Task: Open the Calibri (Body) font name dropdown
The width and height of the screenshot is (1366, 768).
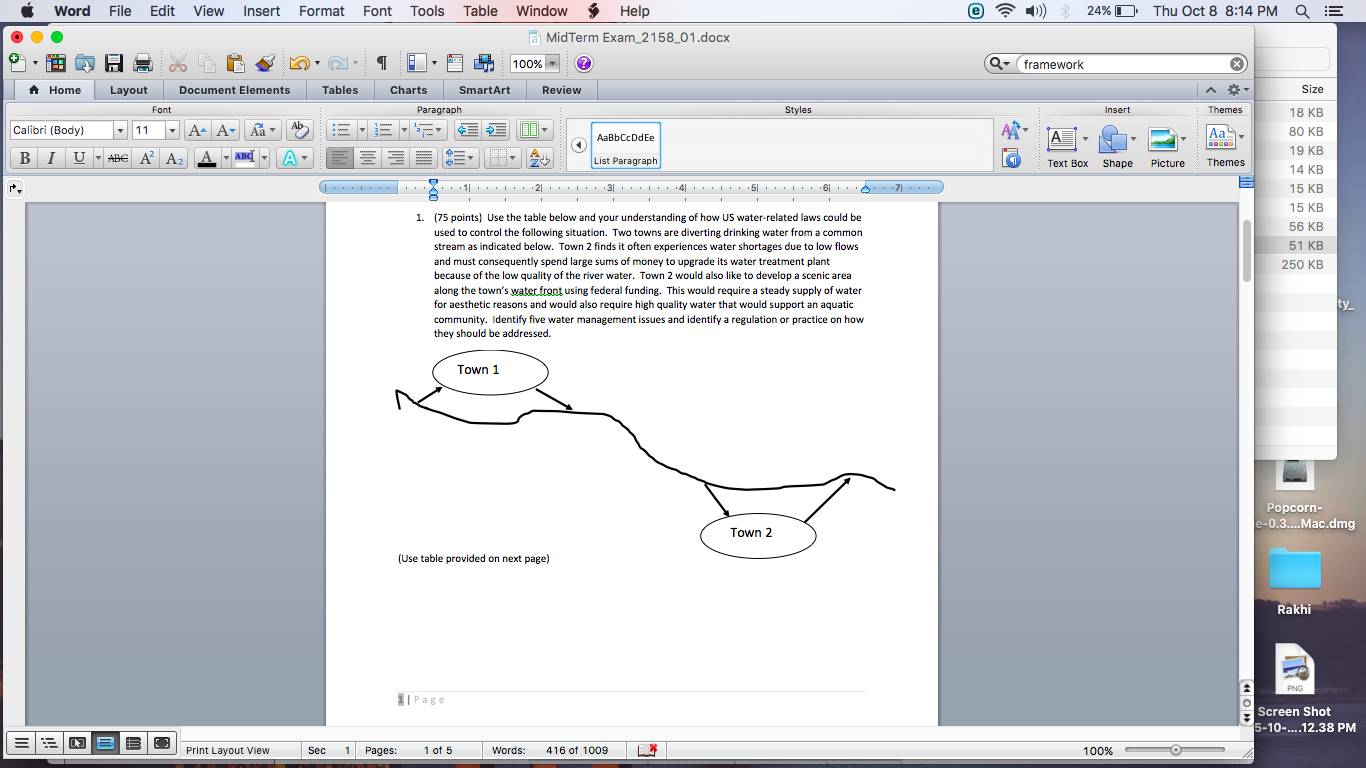Action: click(120, 130)
